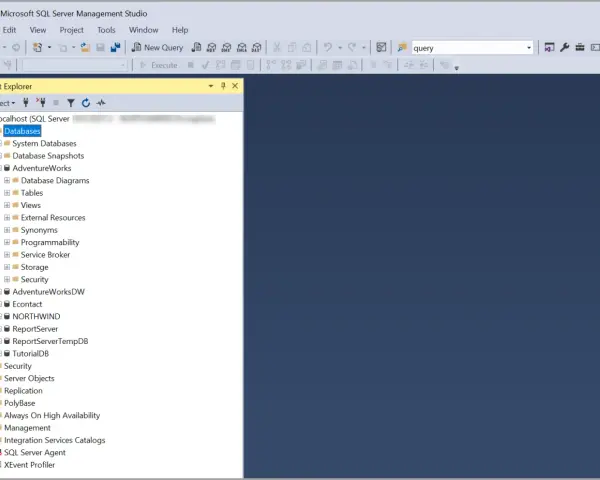
Task: Open the Toolbox icon
Action: coord(580,47)
